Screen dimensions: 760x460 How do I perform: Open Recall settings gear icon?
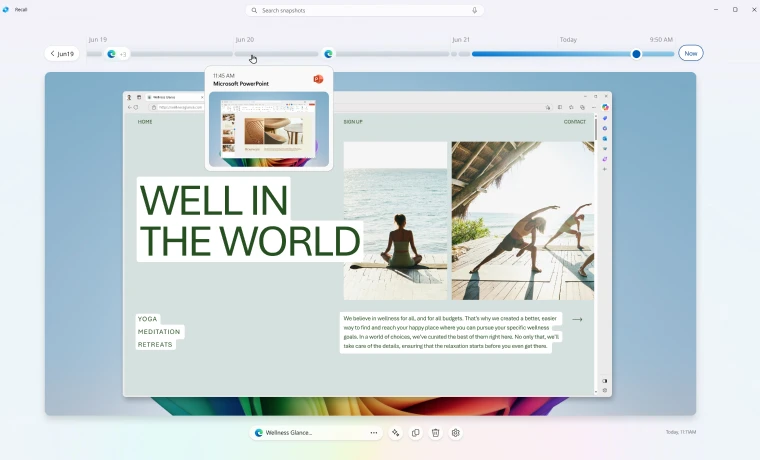(456, 433)
